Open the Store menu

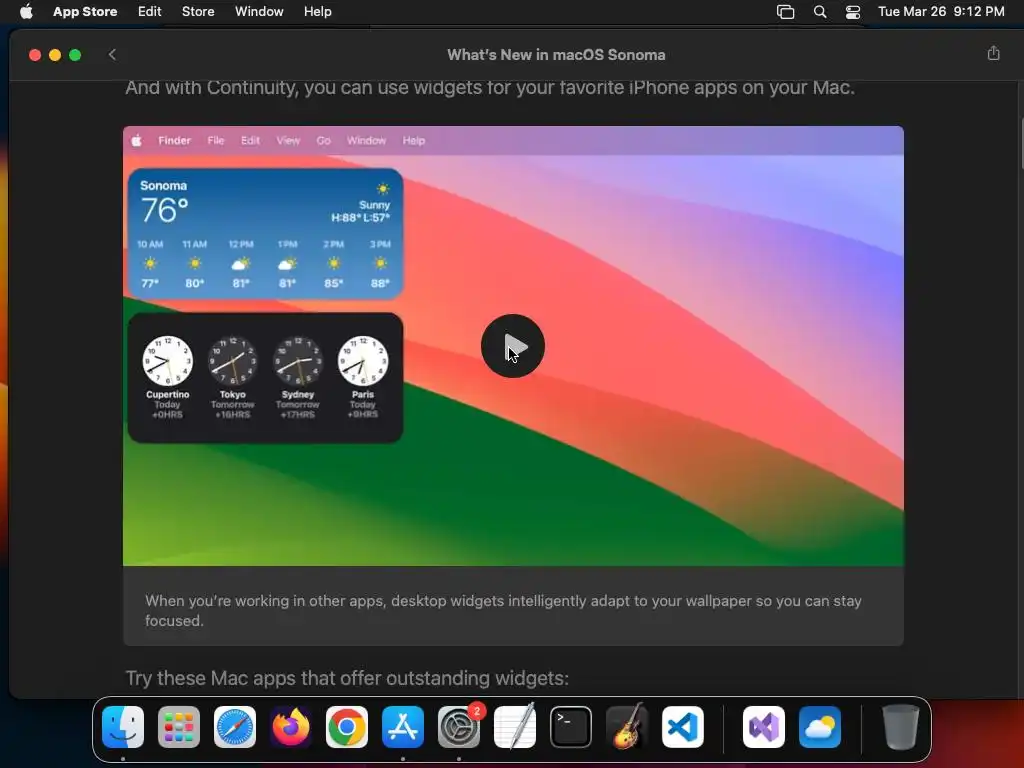[198, 12]
